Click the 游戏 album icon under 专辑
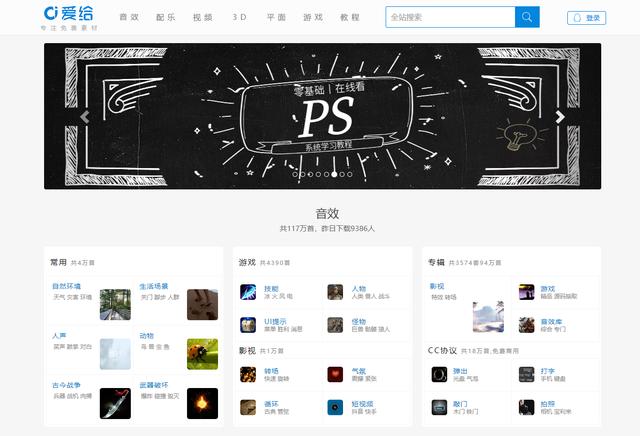The width and height of the screenshot is (640, 436). (527, 292)
